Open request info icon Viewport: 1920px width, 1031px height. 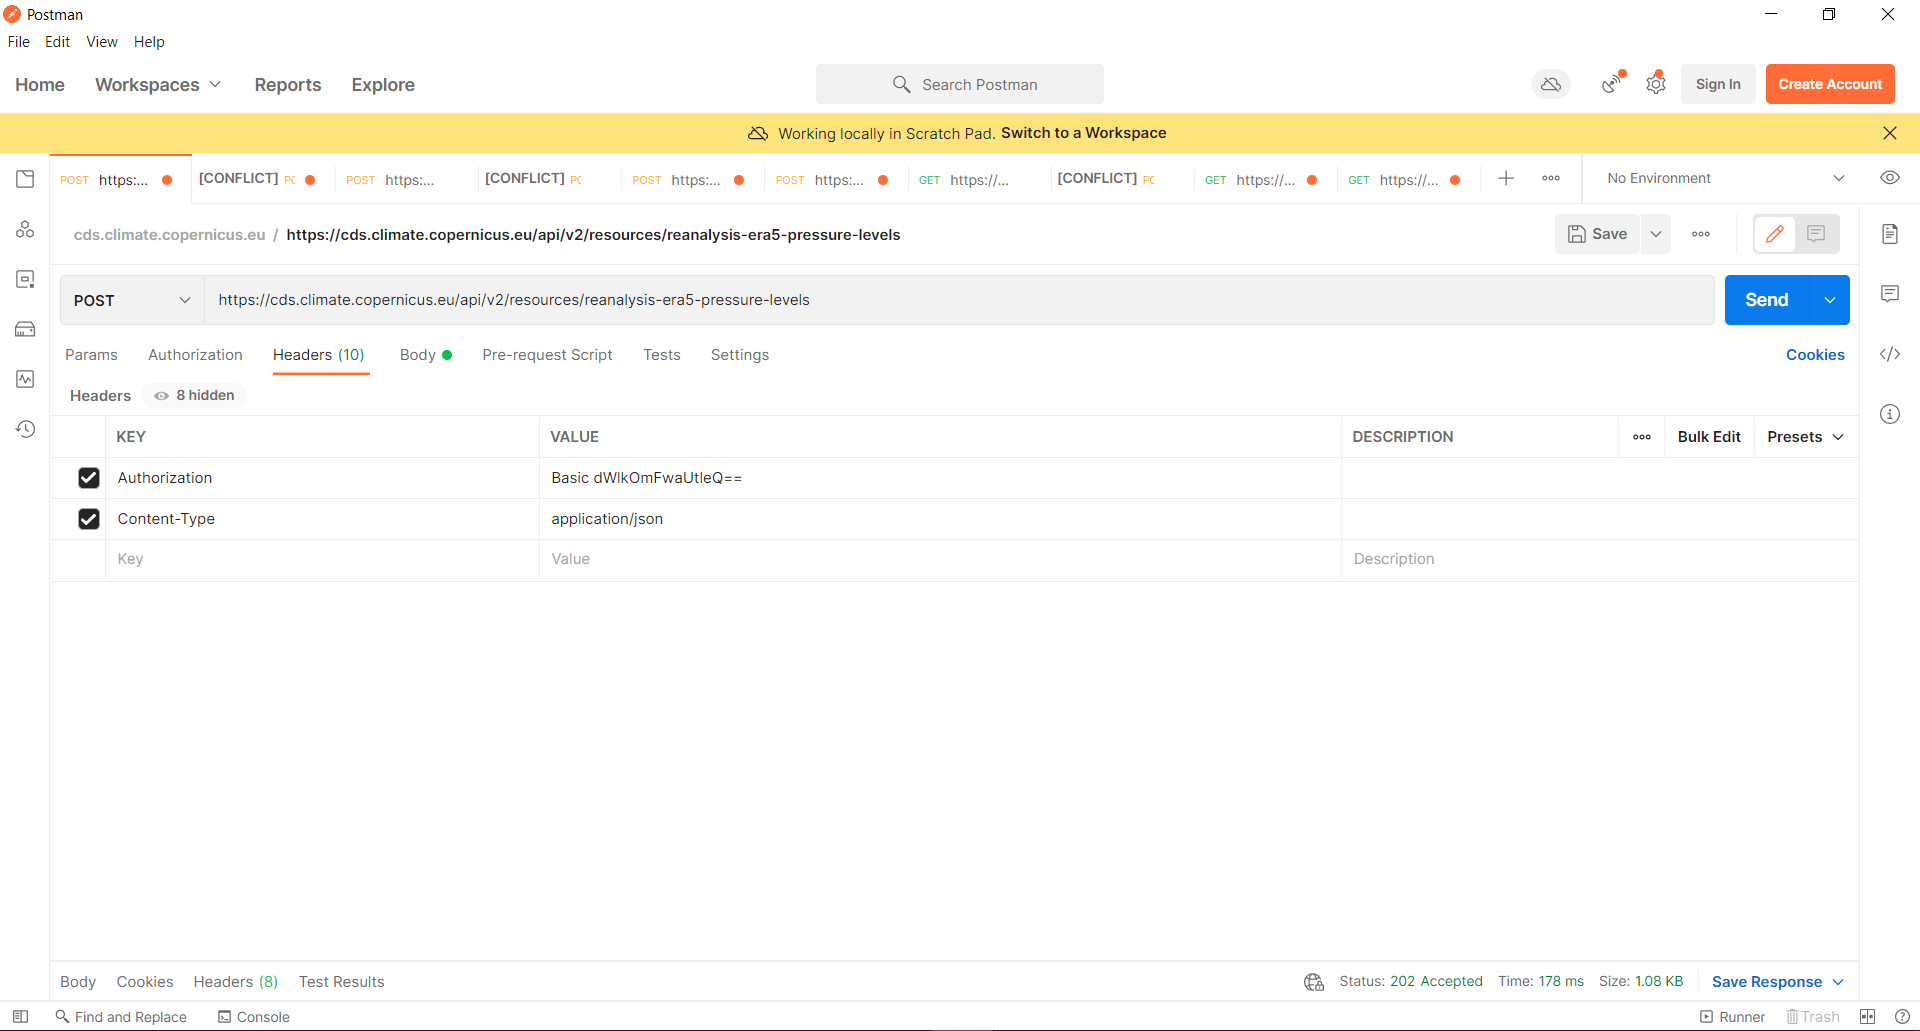[x=1890, y=414]
